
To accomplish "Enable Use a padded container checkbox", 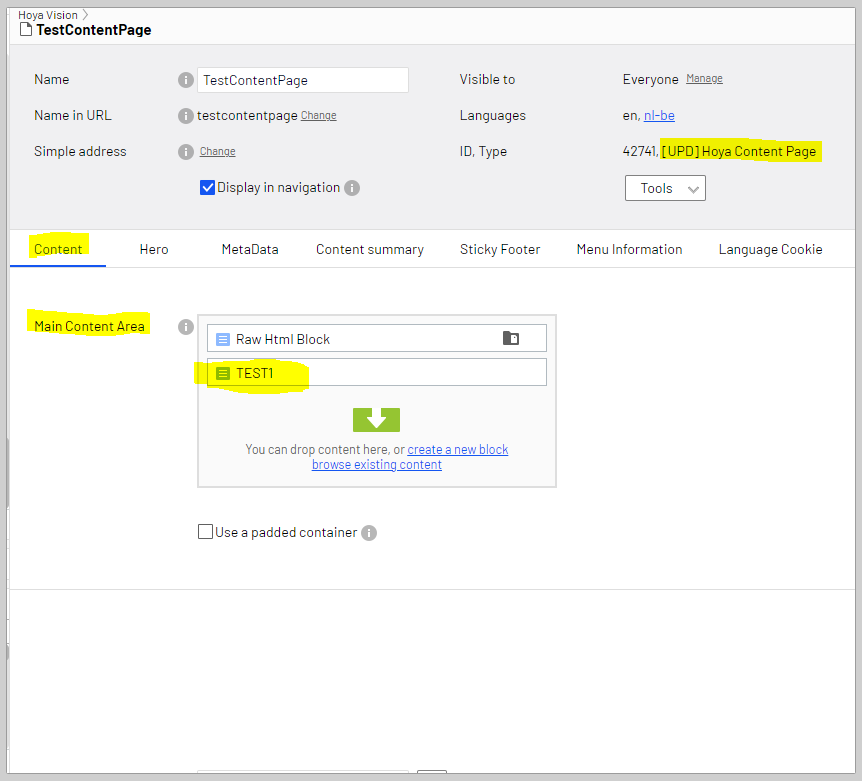I will tap(206, 532).
